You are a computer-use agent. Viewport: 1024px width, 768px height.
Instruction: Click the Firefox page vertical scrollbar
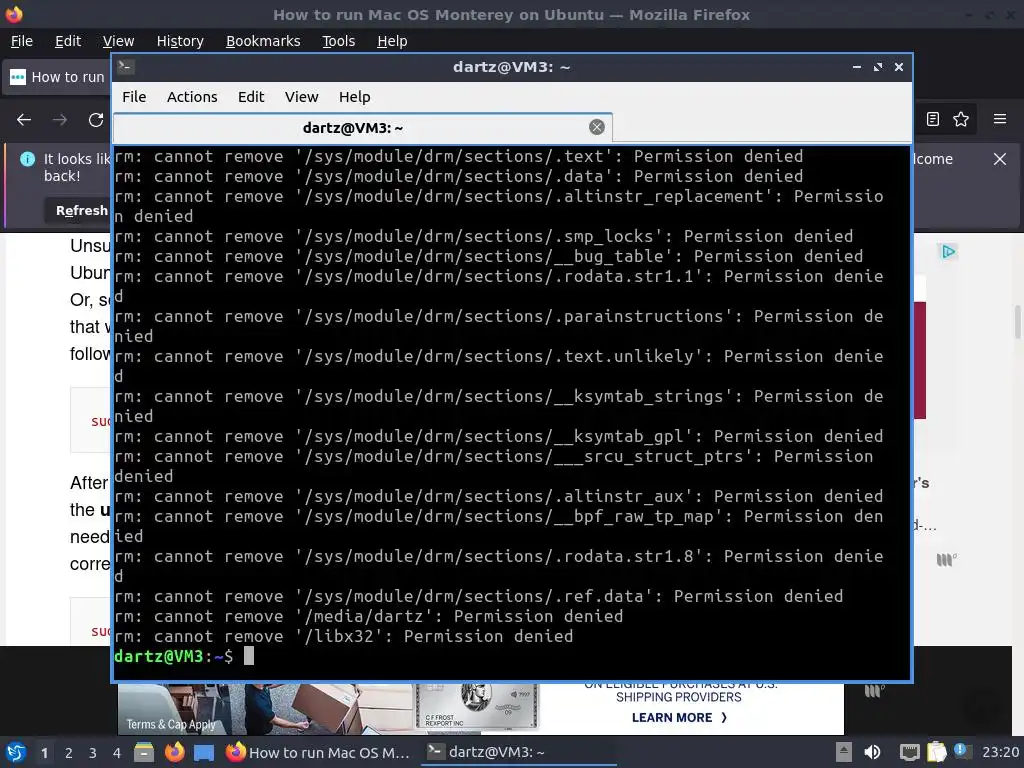1017,323
